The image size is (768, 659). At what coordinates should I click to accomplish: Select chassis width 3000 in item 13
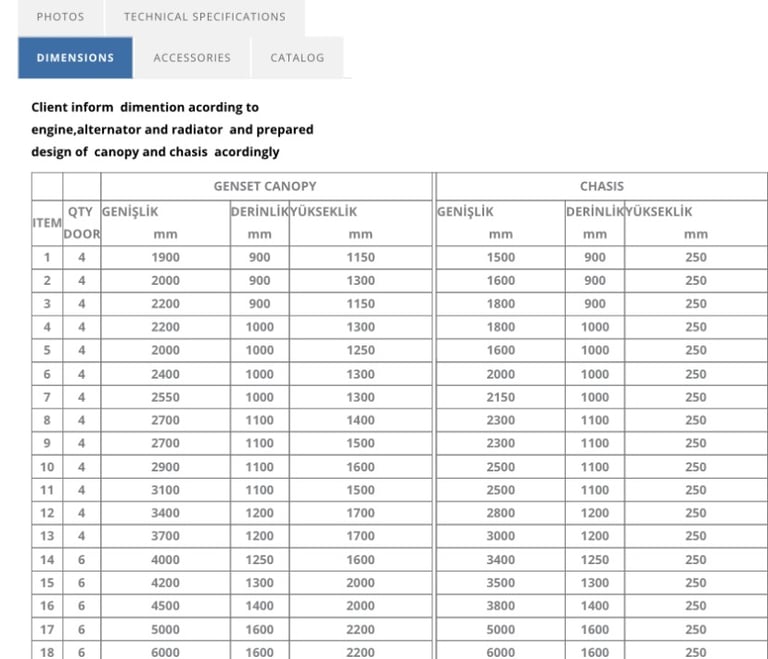pos(501,536)
